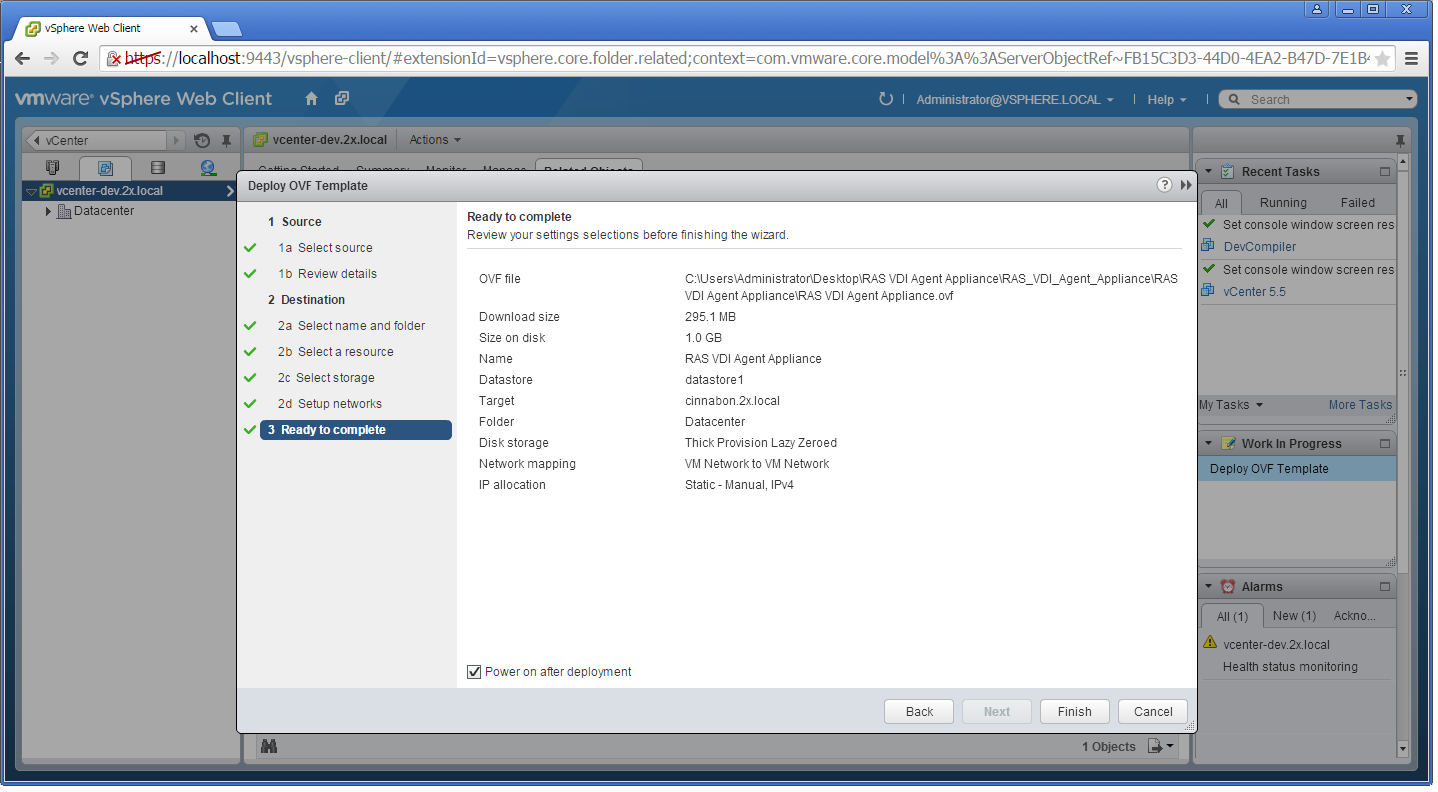
Task: Select the All tasks tab
Action: [1221, 202]
